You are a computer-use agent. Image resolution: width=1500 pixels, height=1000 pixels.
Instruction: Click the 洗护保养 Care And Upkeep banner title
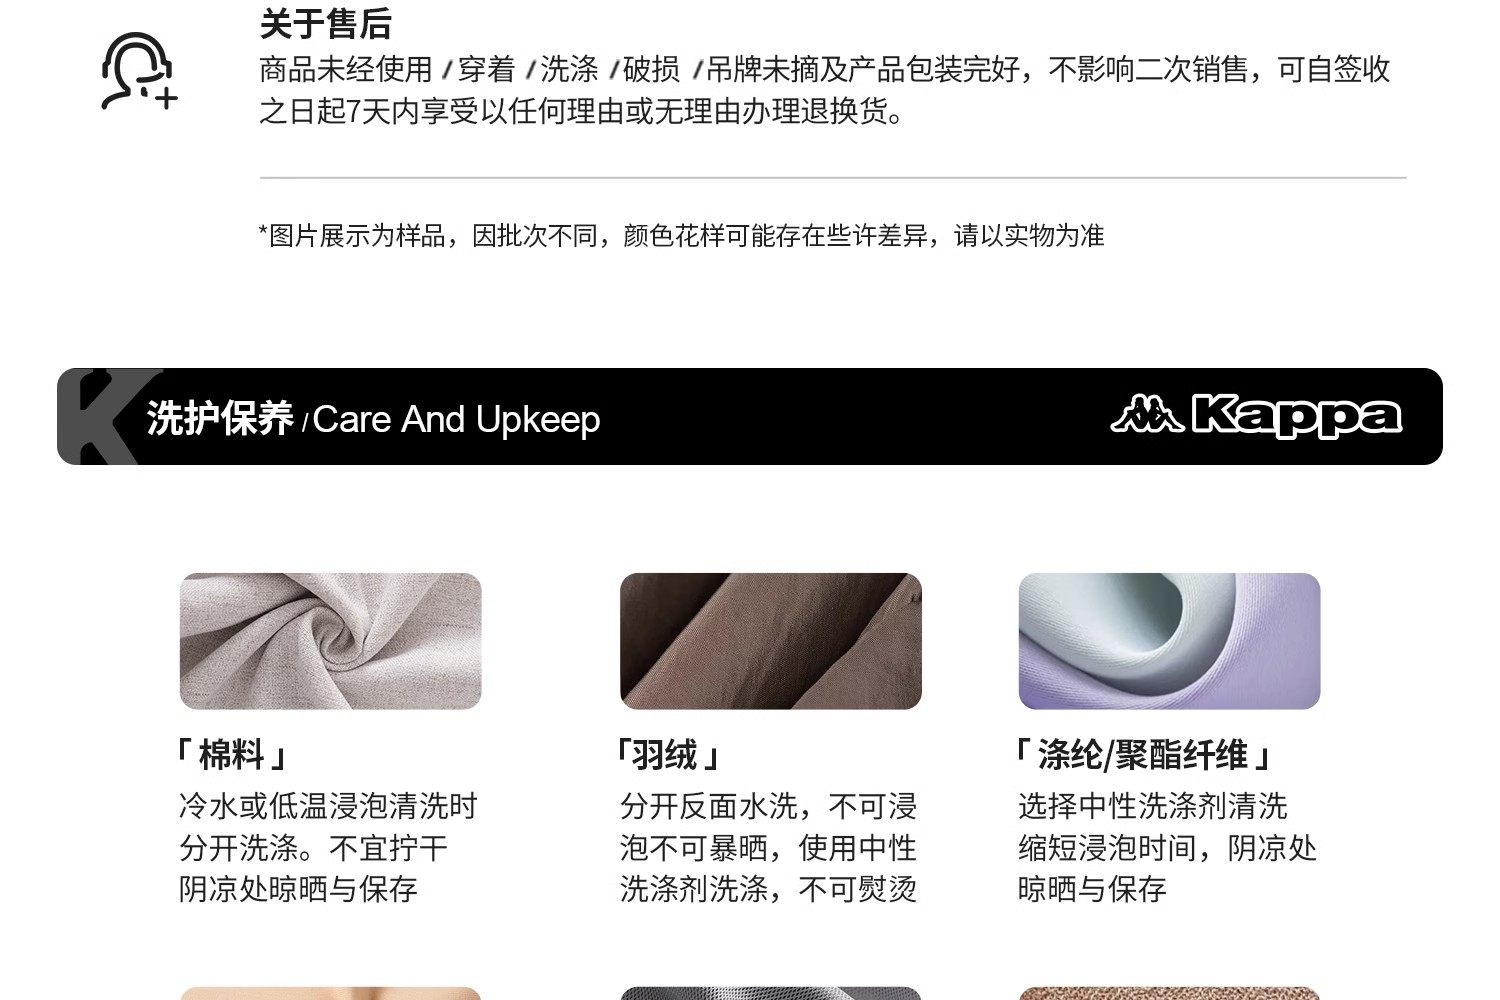click(x=373, y=419)
